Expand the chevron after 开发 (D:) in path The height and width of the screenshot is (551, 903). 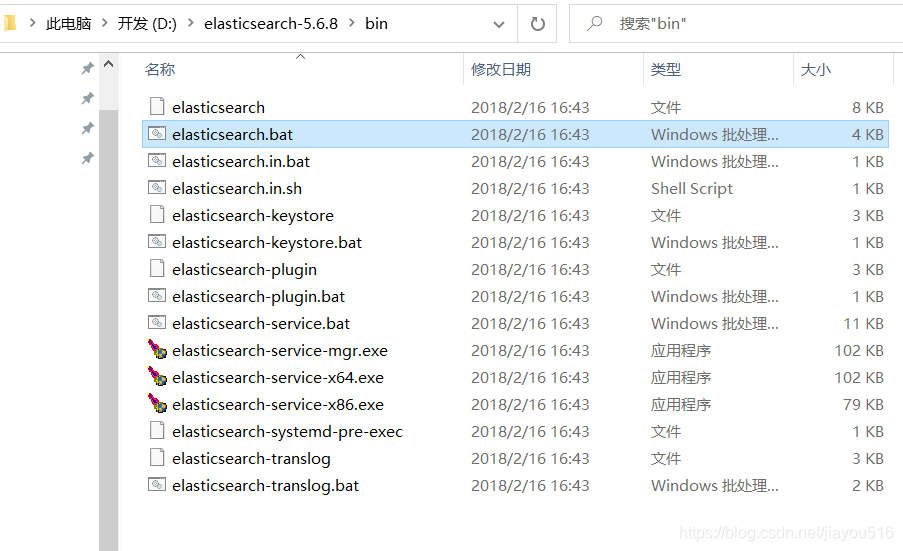click(190, 23)
